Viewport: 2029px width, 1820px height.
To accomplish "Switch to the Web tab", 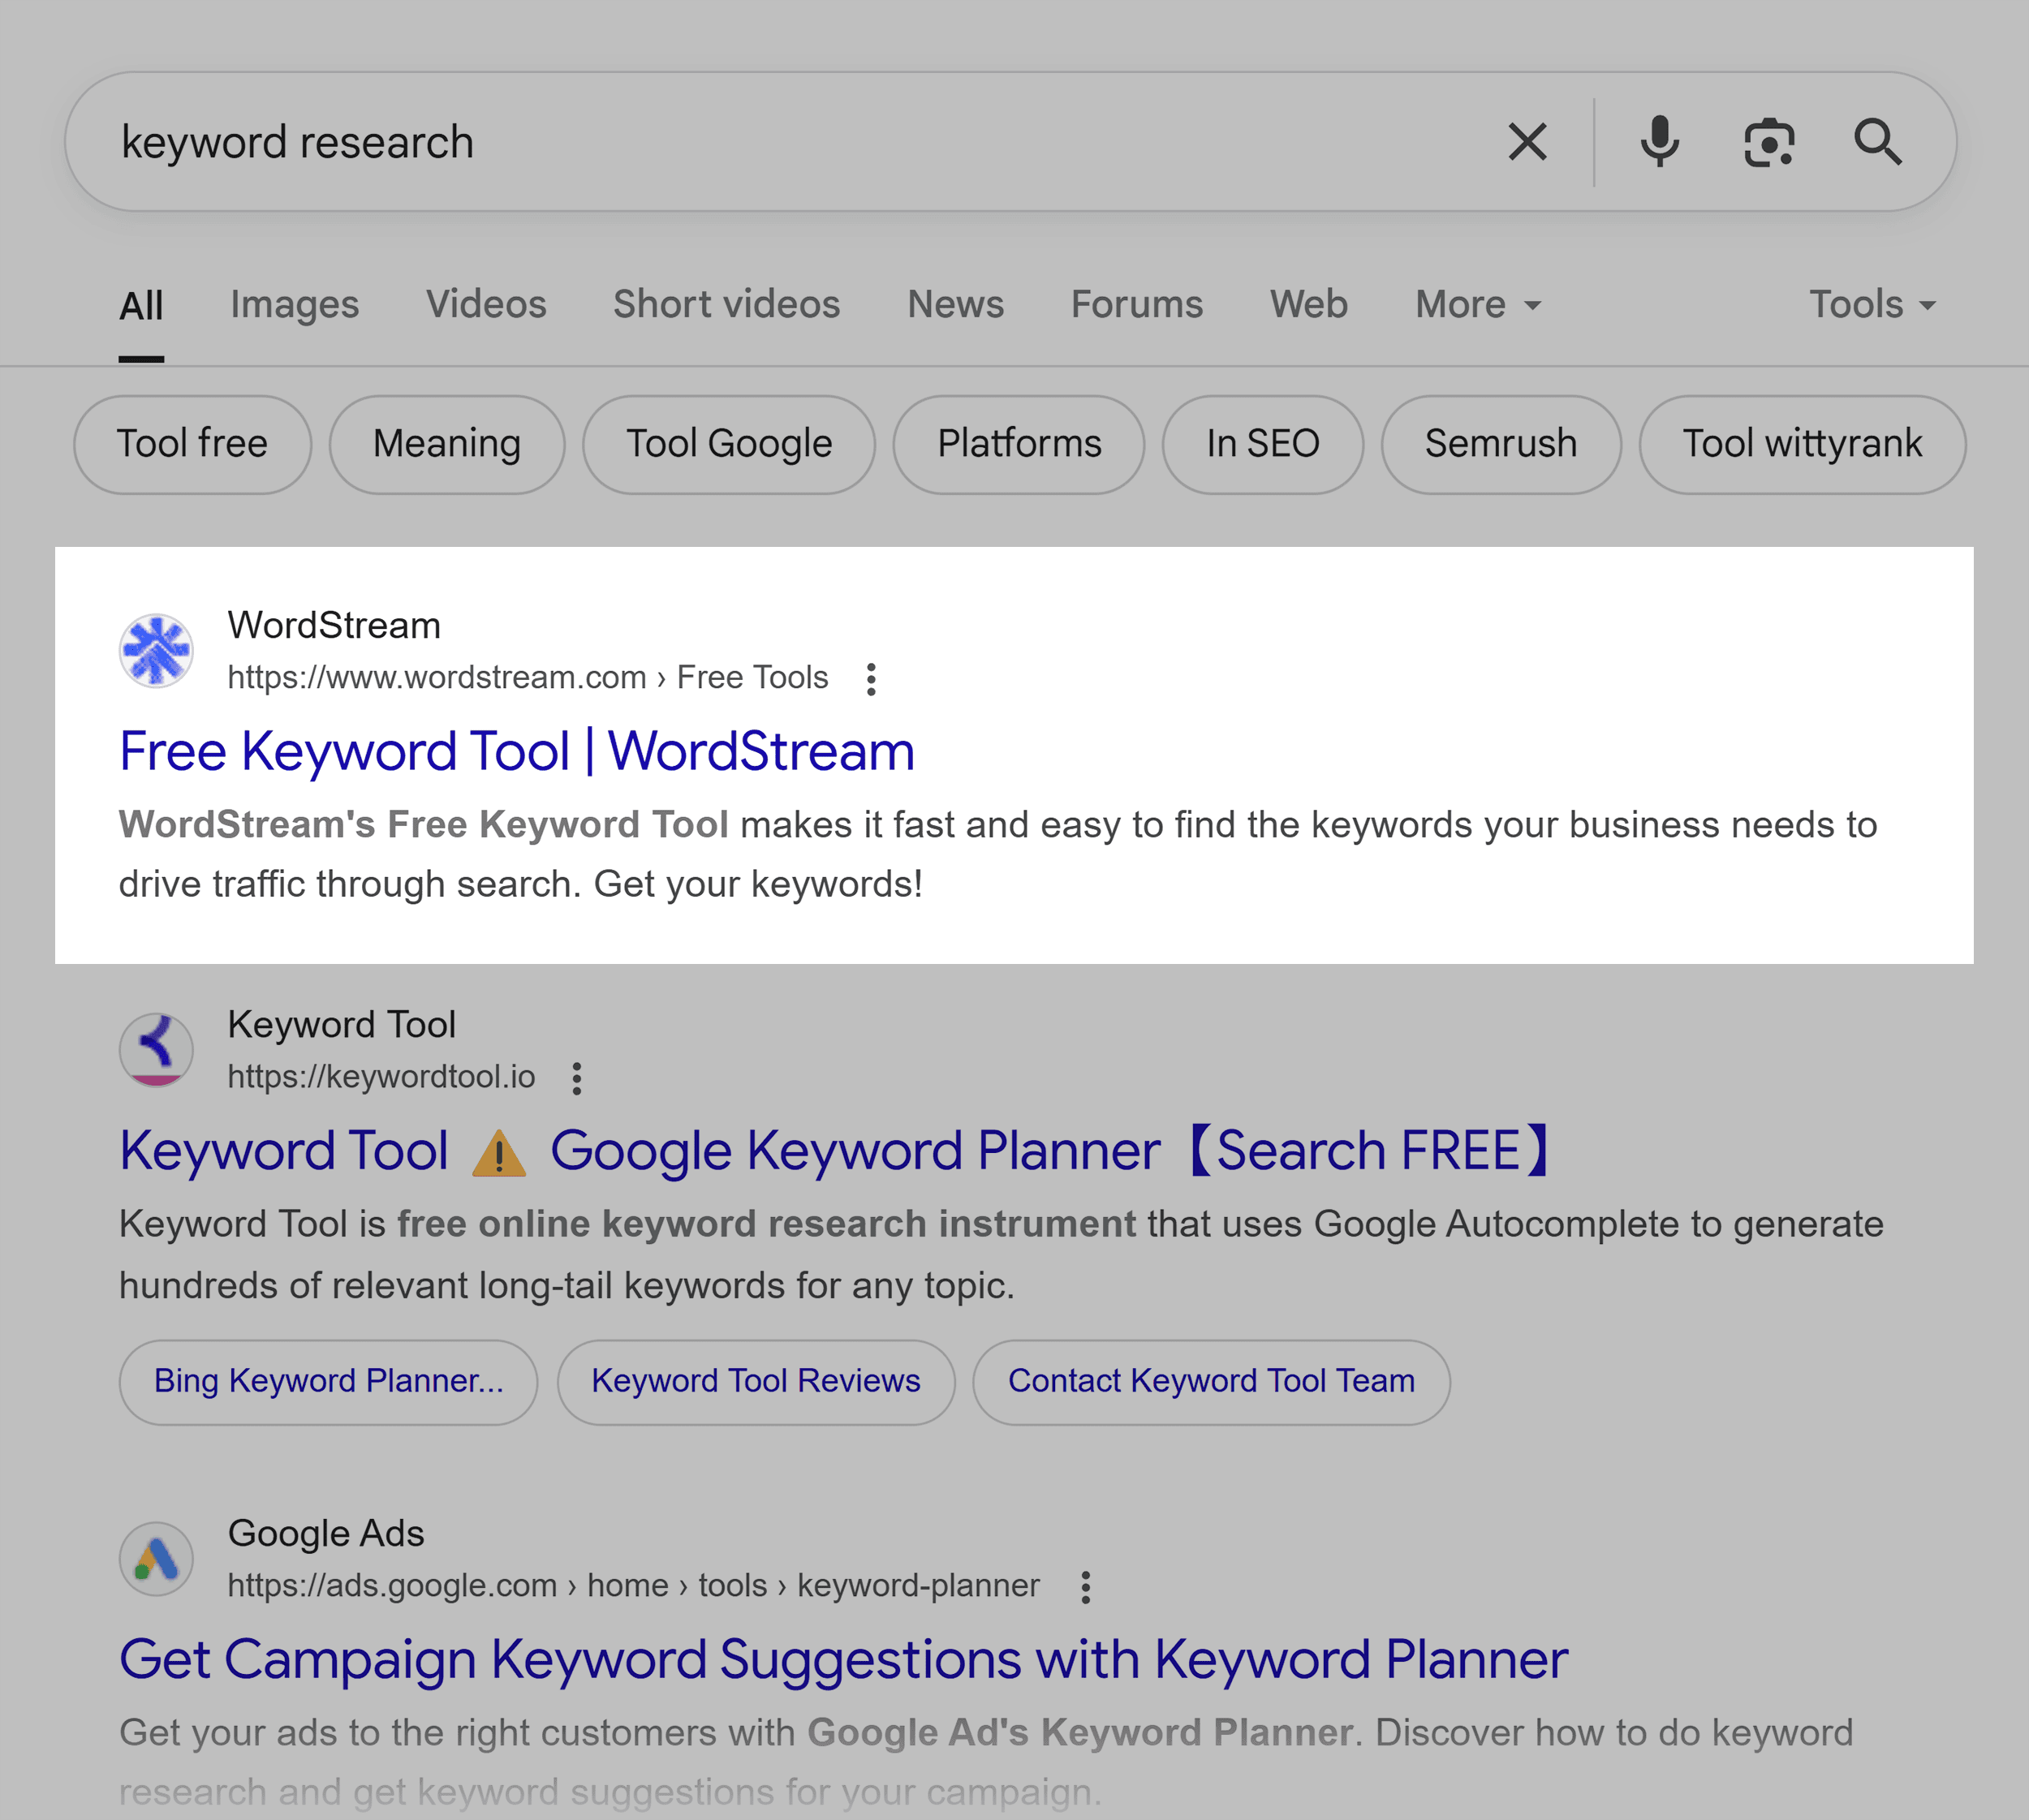I will pos(1309,304).
